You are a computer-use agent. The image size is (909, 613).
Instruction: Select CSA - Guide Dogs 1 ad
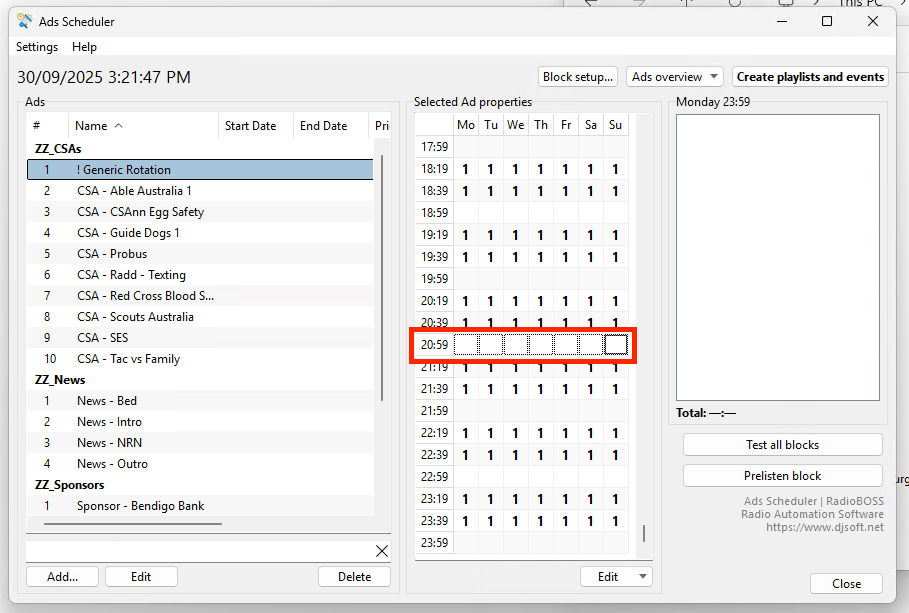click(128, 233)
